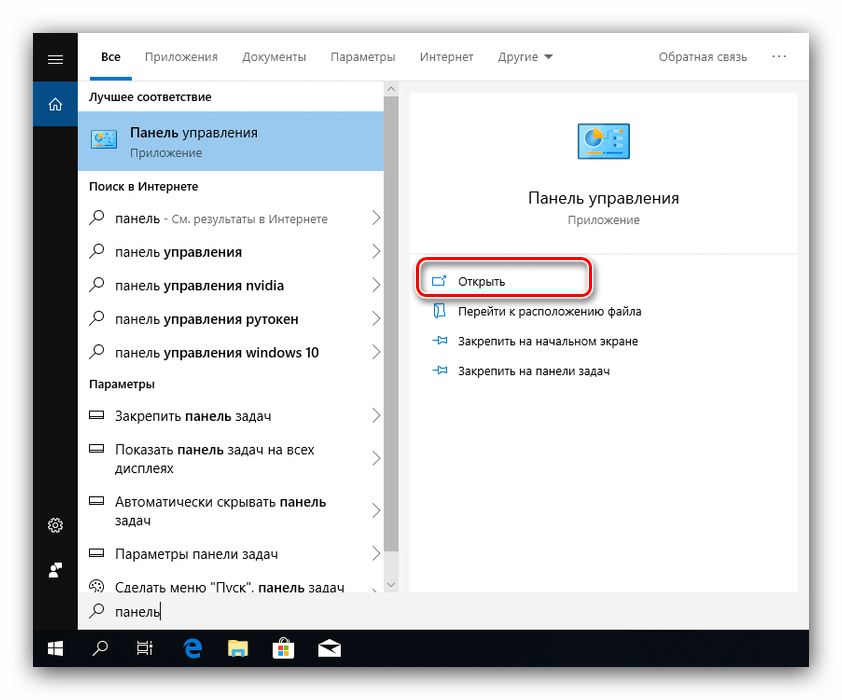Expand arrow next to Закрепить панель задач

tap(376, 416)
